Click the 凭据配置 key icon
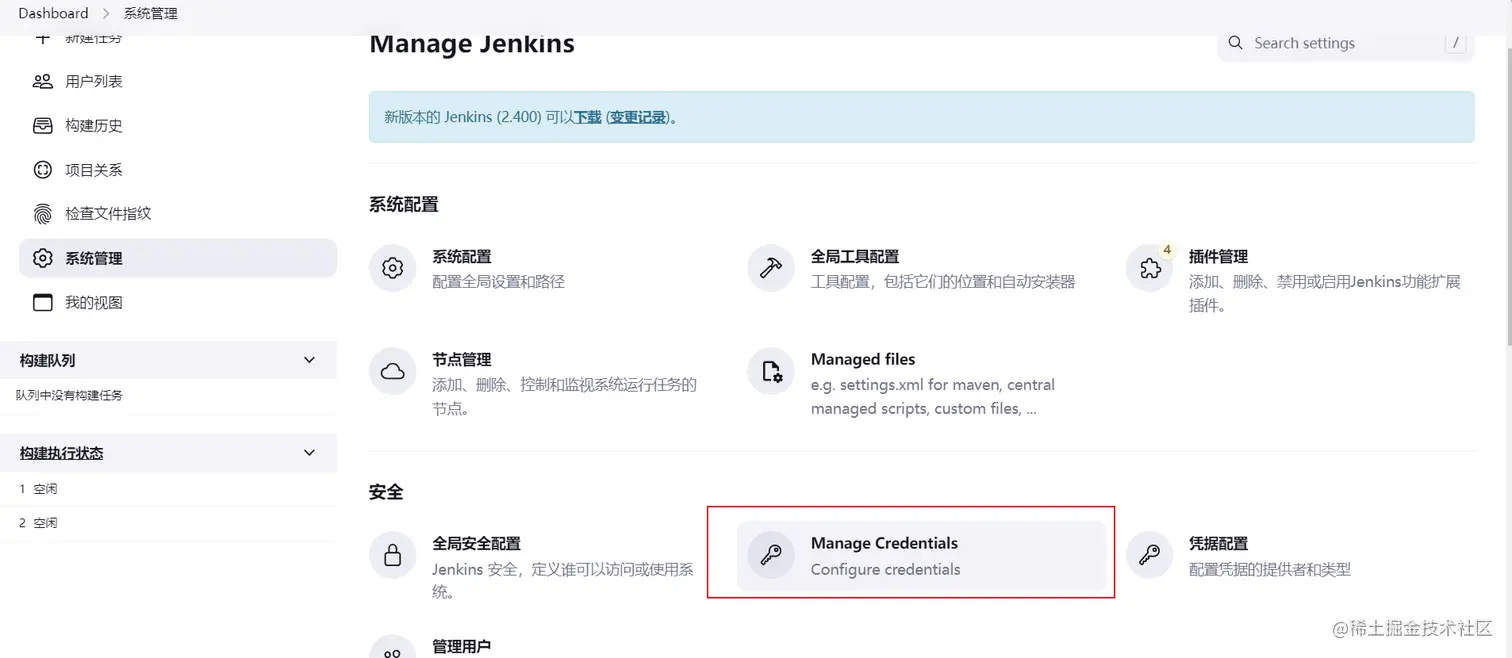The height and width of the screenshot is (658, 1512). click(x=1149, y=555)
